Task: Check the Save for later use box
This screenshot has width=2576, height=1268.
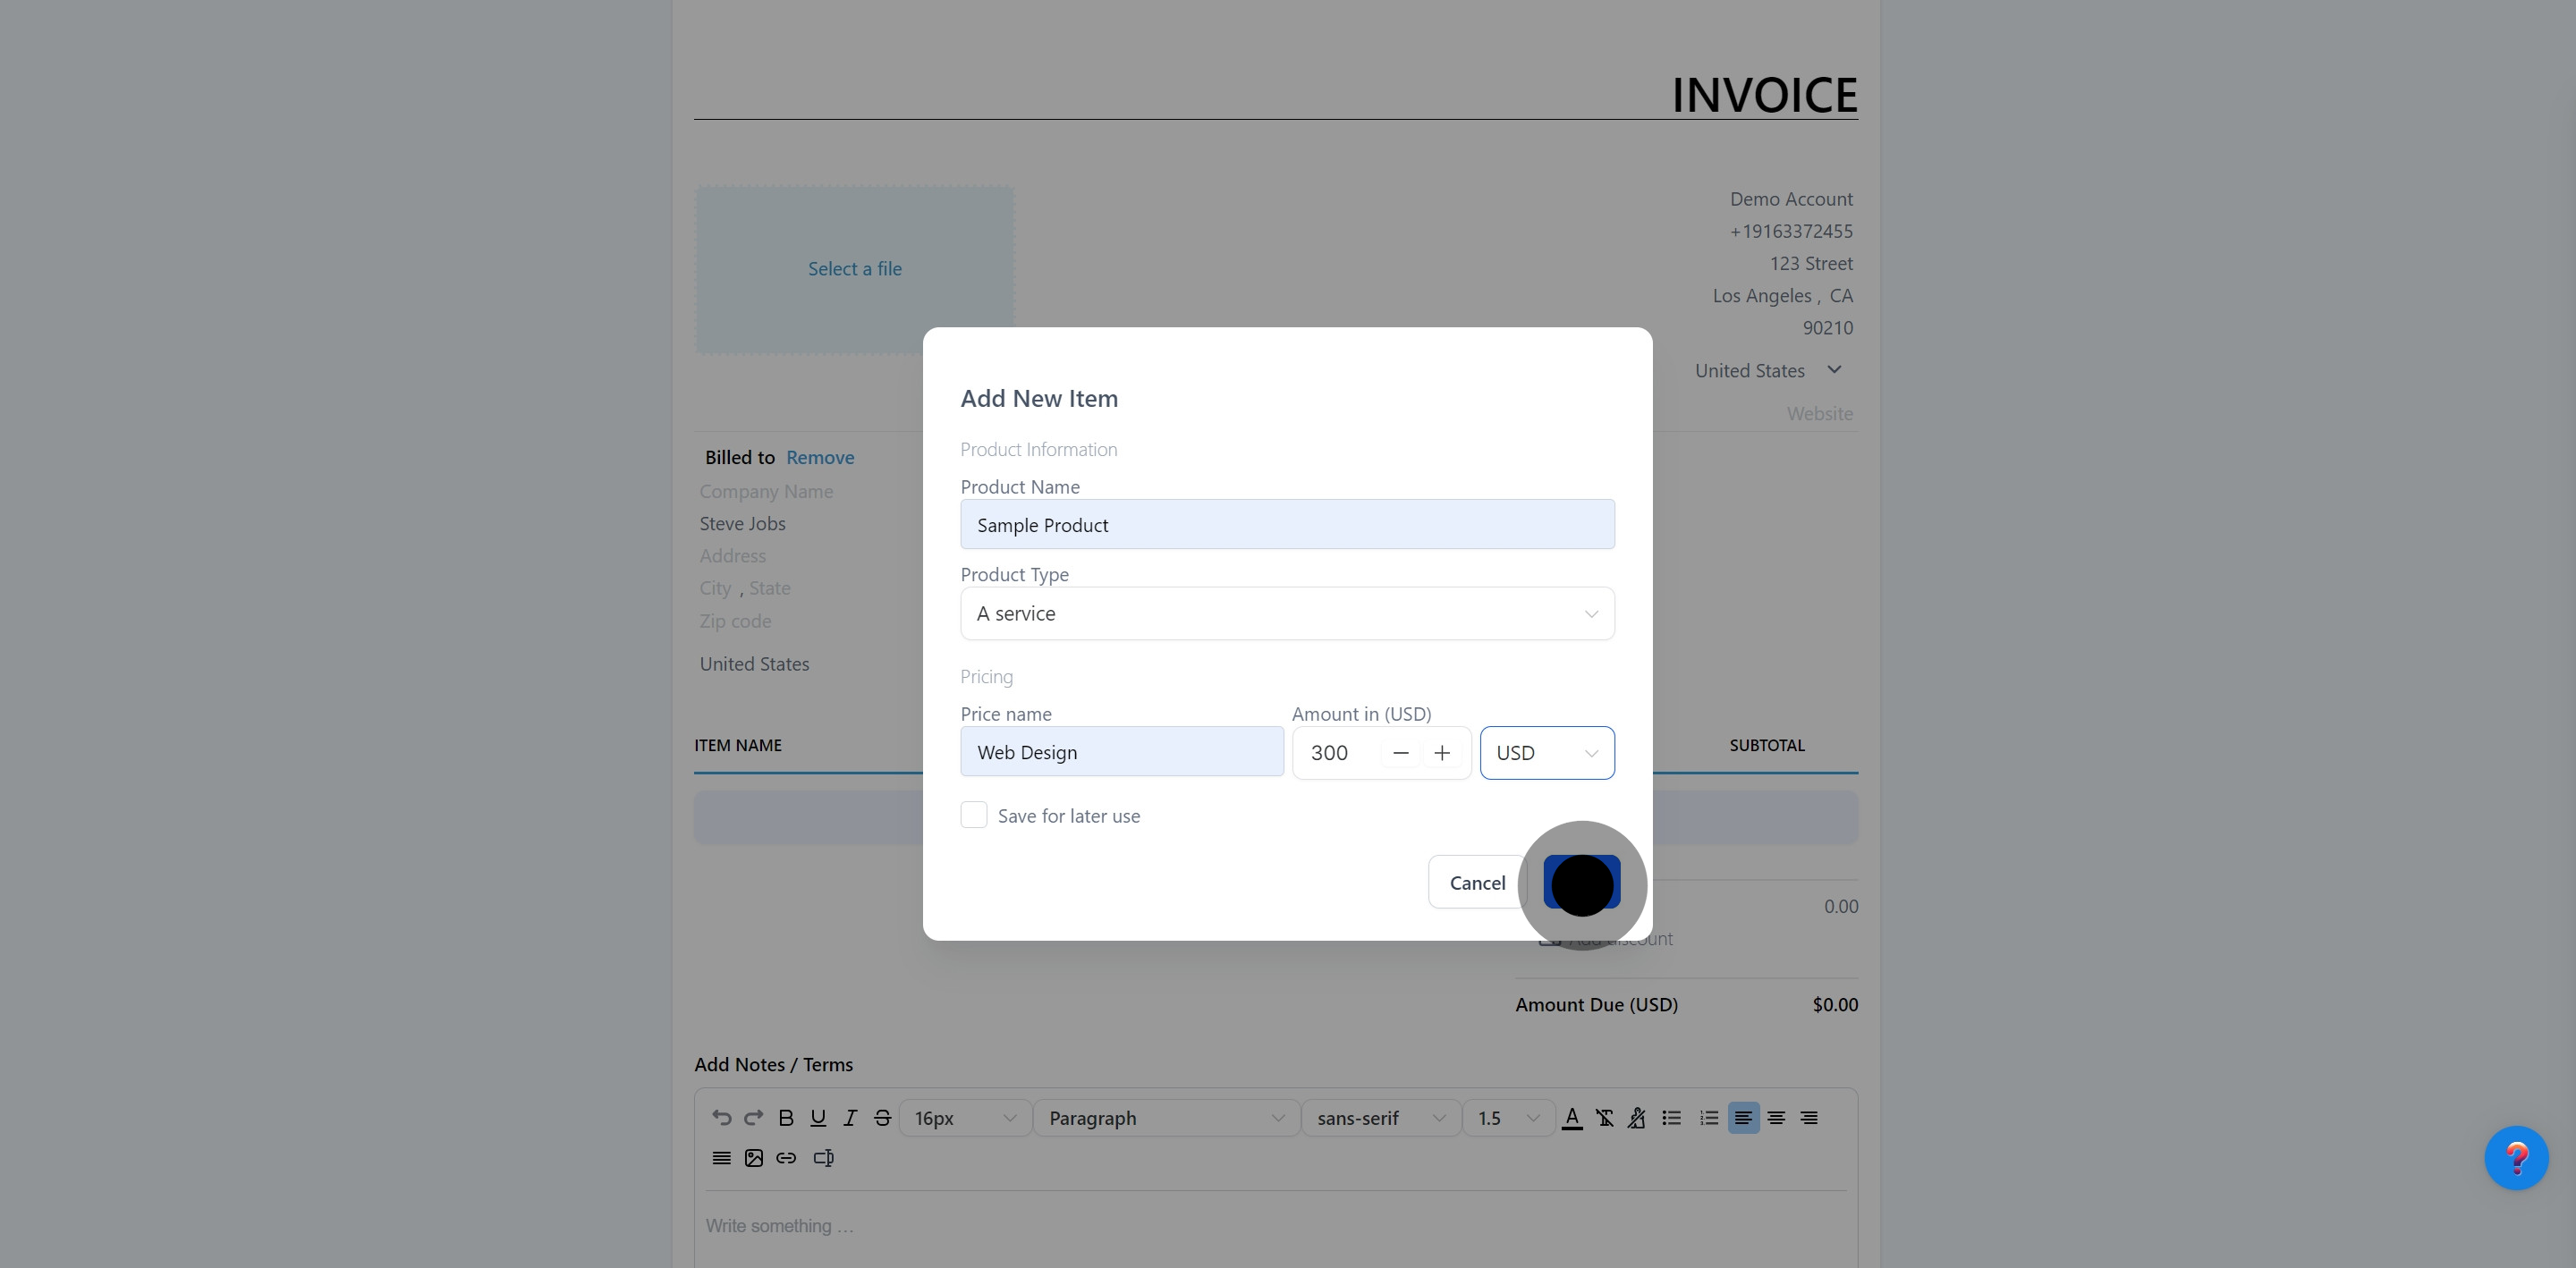Action: [973, 815]
